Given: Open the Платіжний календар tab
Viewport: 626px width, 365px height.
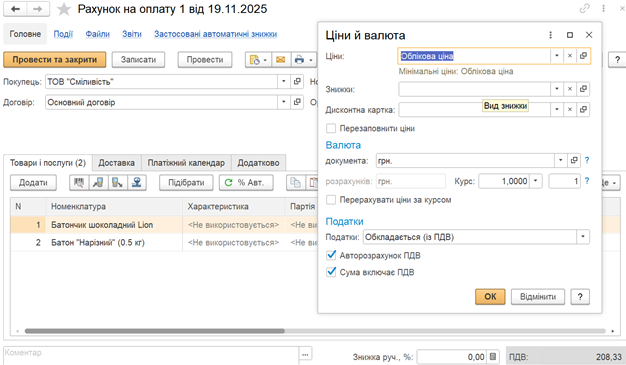Looking at the screenshot, I should 186,163.
